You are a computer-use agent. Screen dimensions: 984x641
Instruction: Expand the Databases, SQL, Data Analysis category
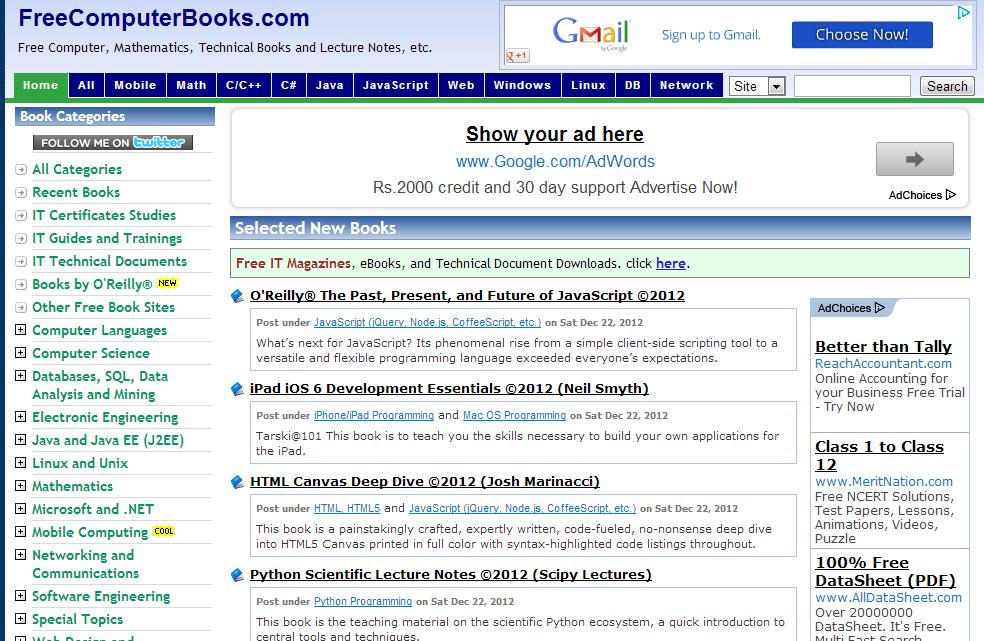[21, 375]
